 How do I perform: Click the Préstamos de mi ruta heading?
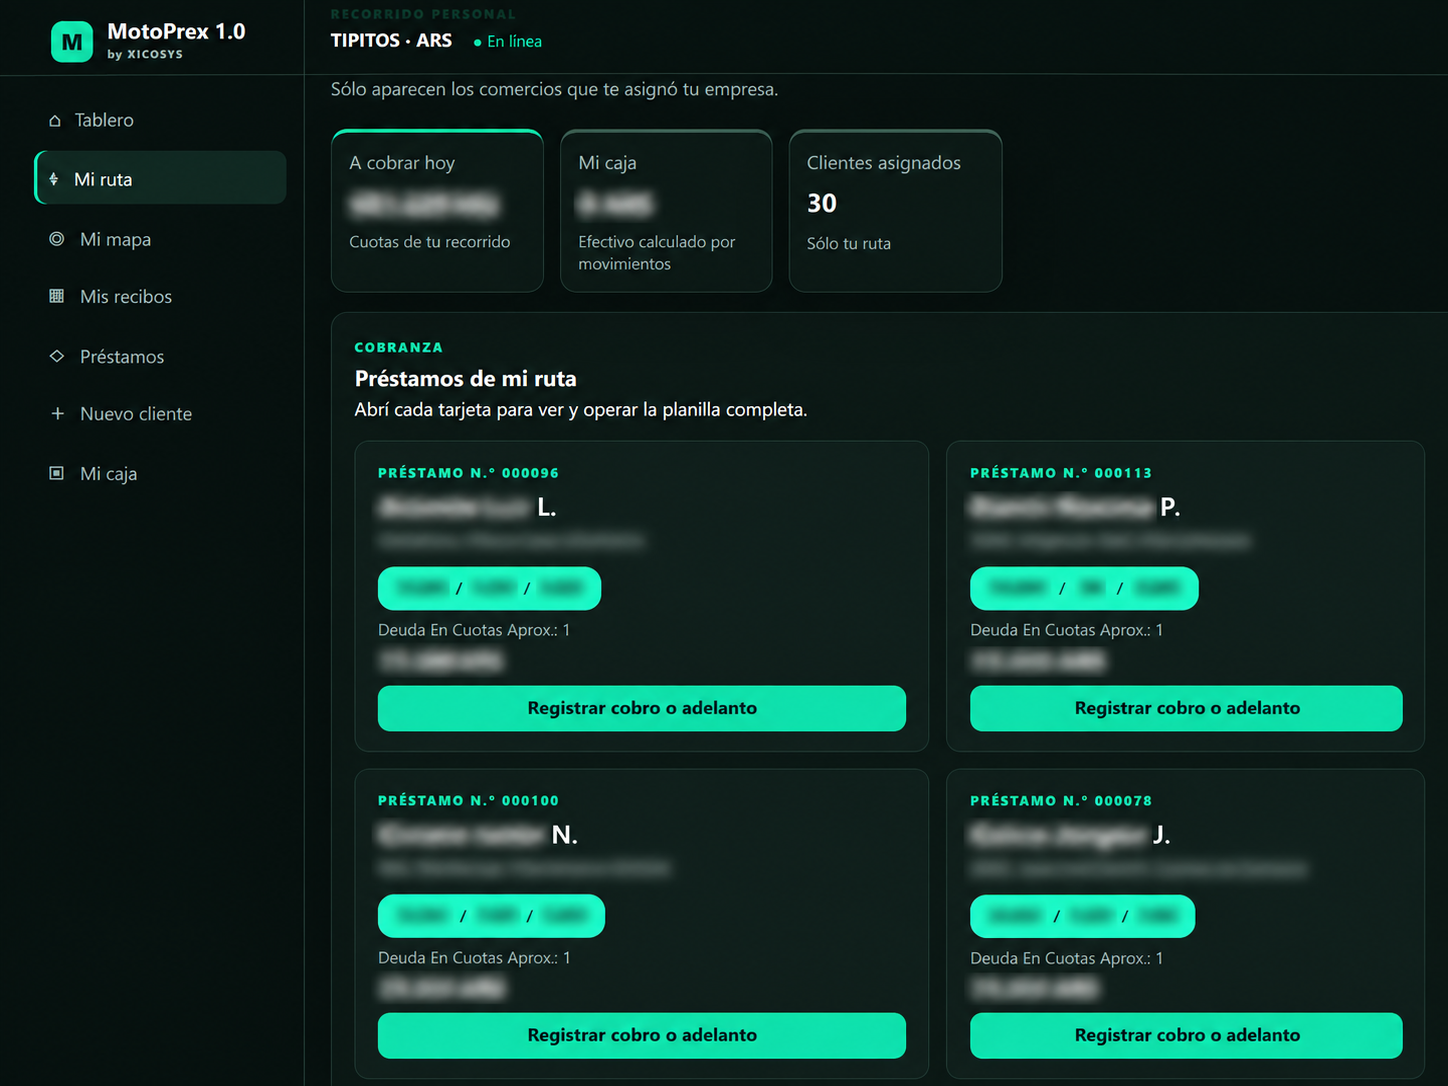465,379
